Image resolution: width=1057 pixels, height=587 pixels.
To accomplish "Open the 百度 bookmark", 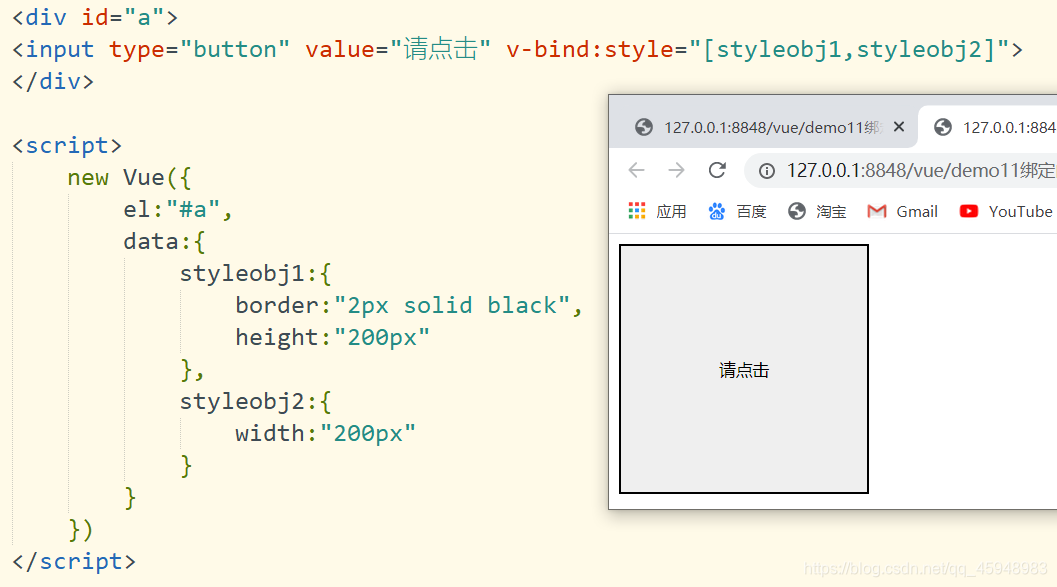I will [737, 212].
